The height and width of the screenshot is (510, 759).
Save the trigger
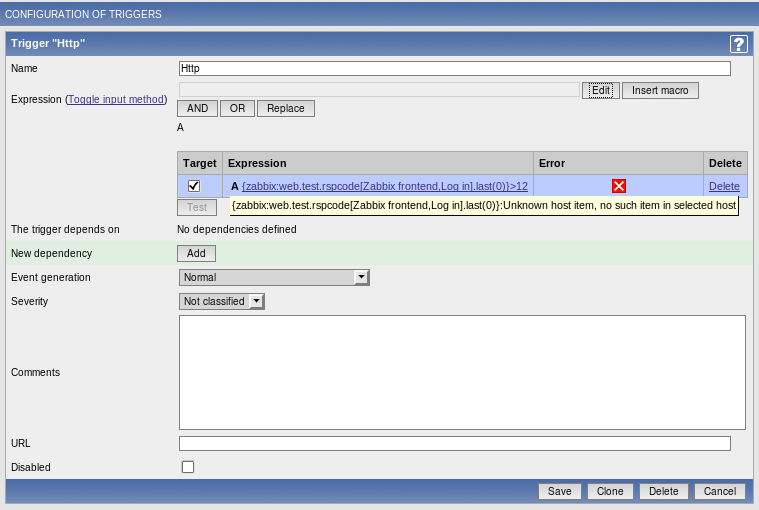560,491
